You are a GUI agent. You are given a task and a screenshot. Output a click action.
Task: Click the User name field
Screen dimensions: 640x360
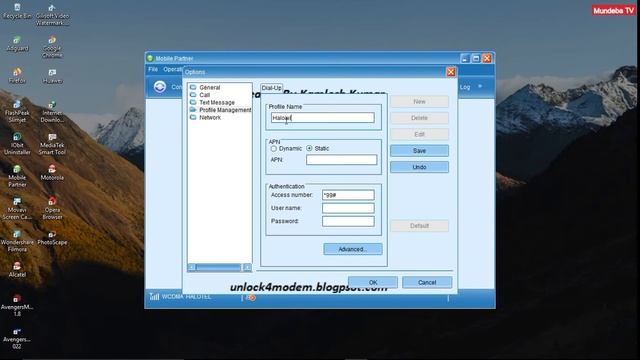pyautogui.click(x=348, y=208)
